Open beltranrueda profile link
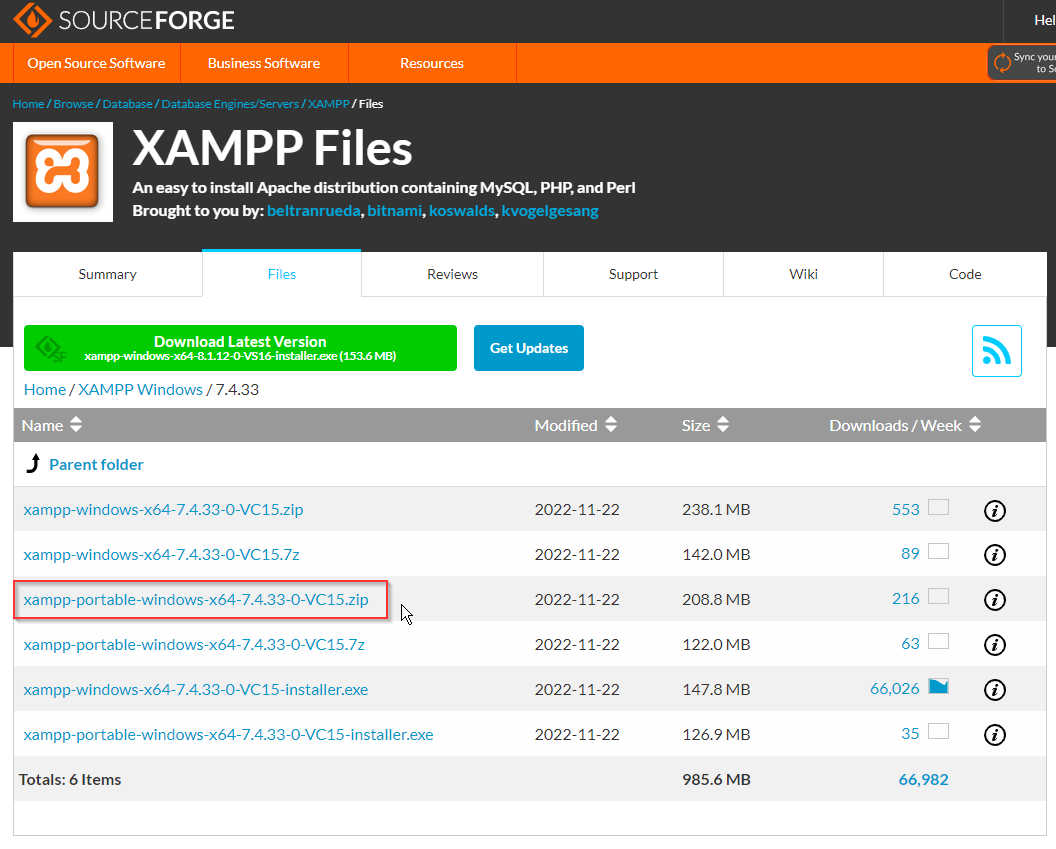The image size is (1056, 849). (x=314, y=211)
